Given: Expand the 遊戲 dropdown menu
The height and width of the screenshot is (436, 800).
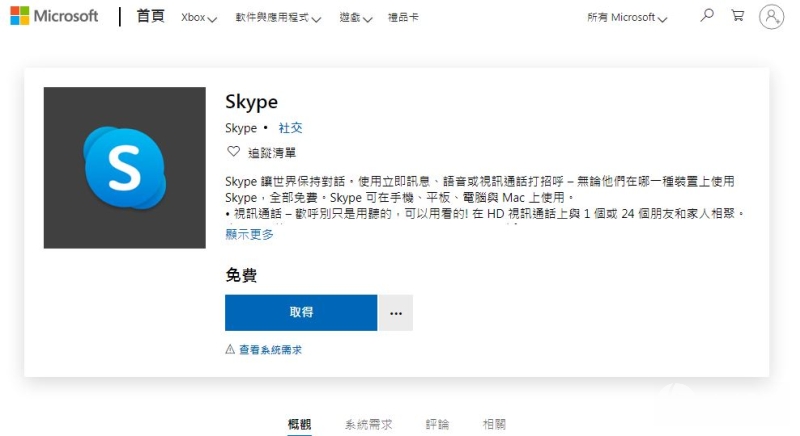Looking at the screenshot, I should coord(356,18).
